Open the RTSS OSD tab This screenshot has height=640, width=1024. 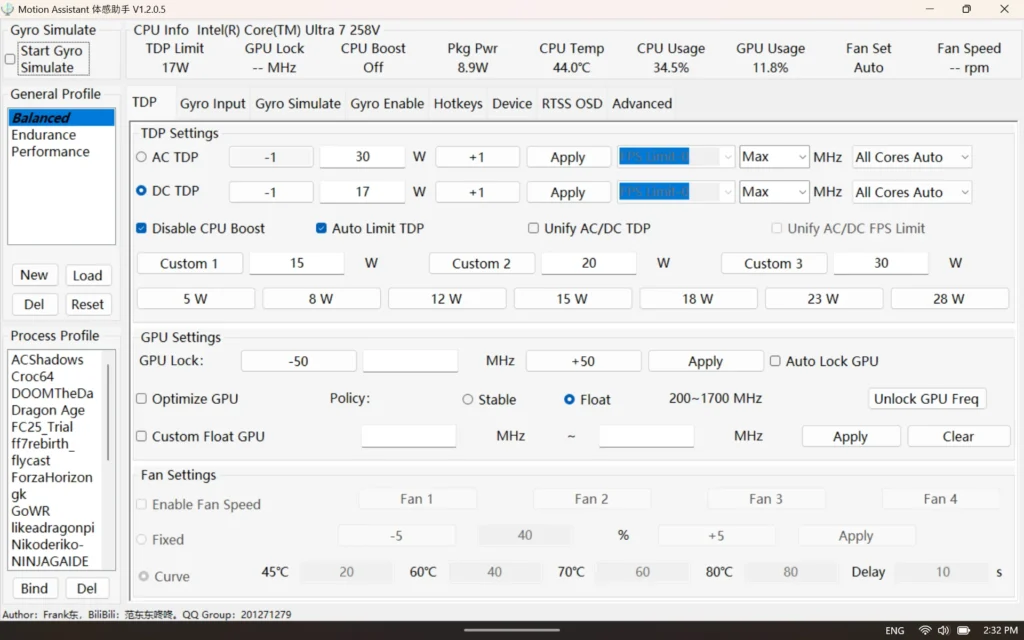(572, 103)
